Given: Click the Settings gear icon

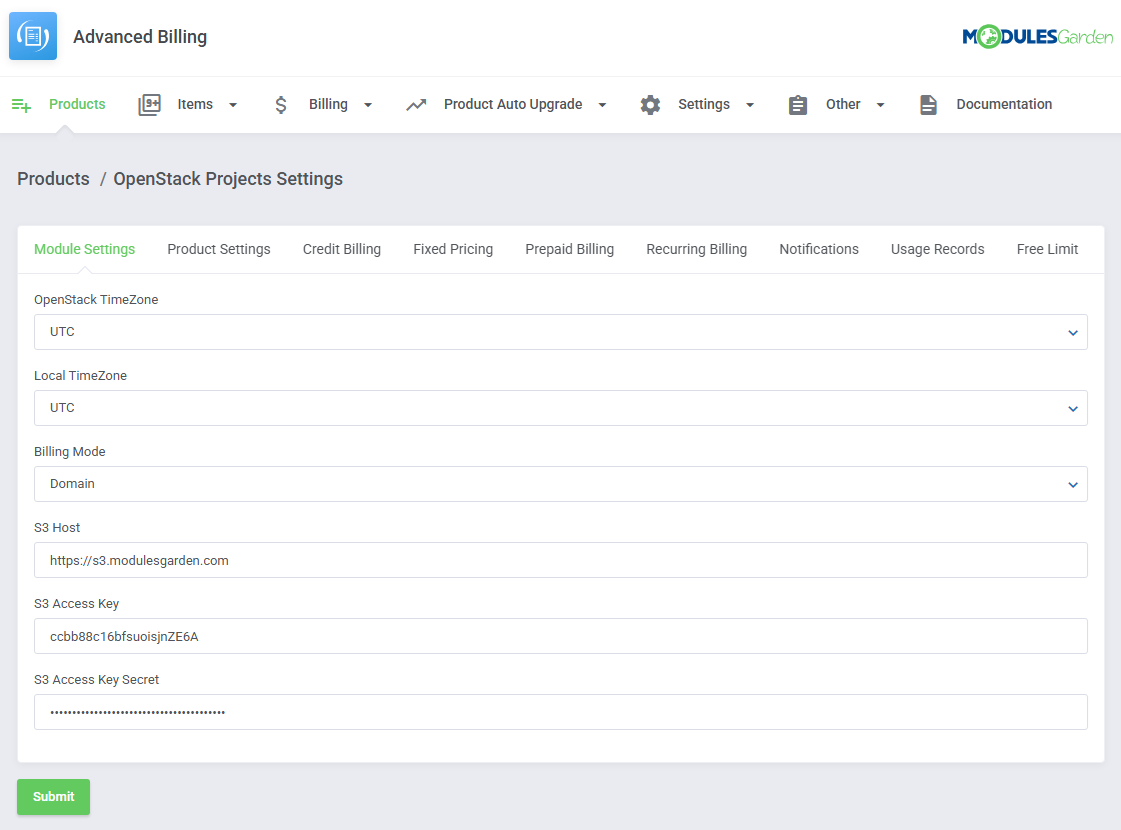Looking at the screenshot, I should pyautogui.click(x=651, y=105).
